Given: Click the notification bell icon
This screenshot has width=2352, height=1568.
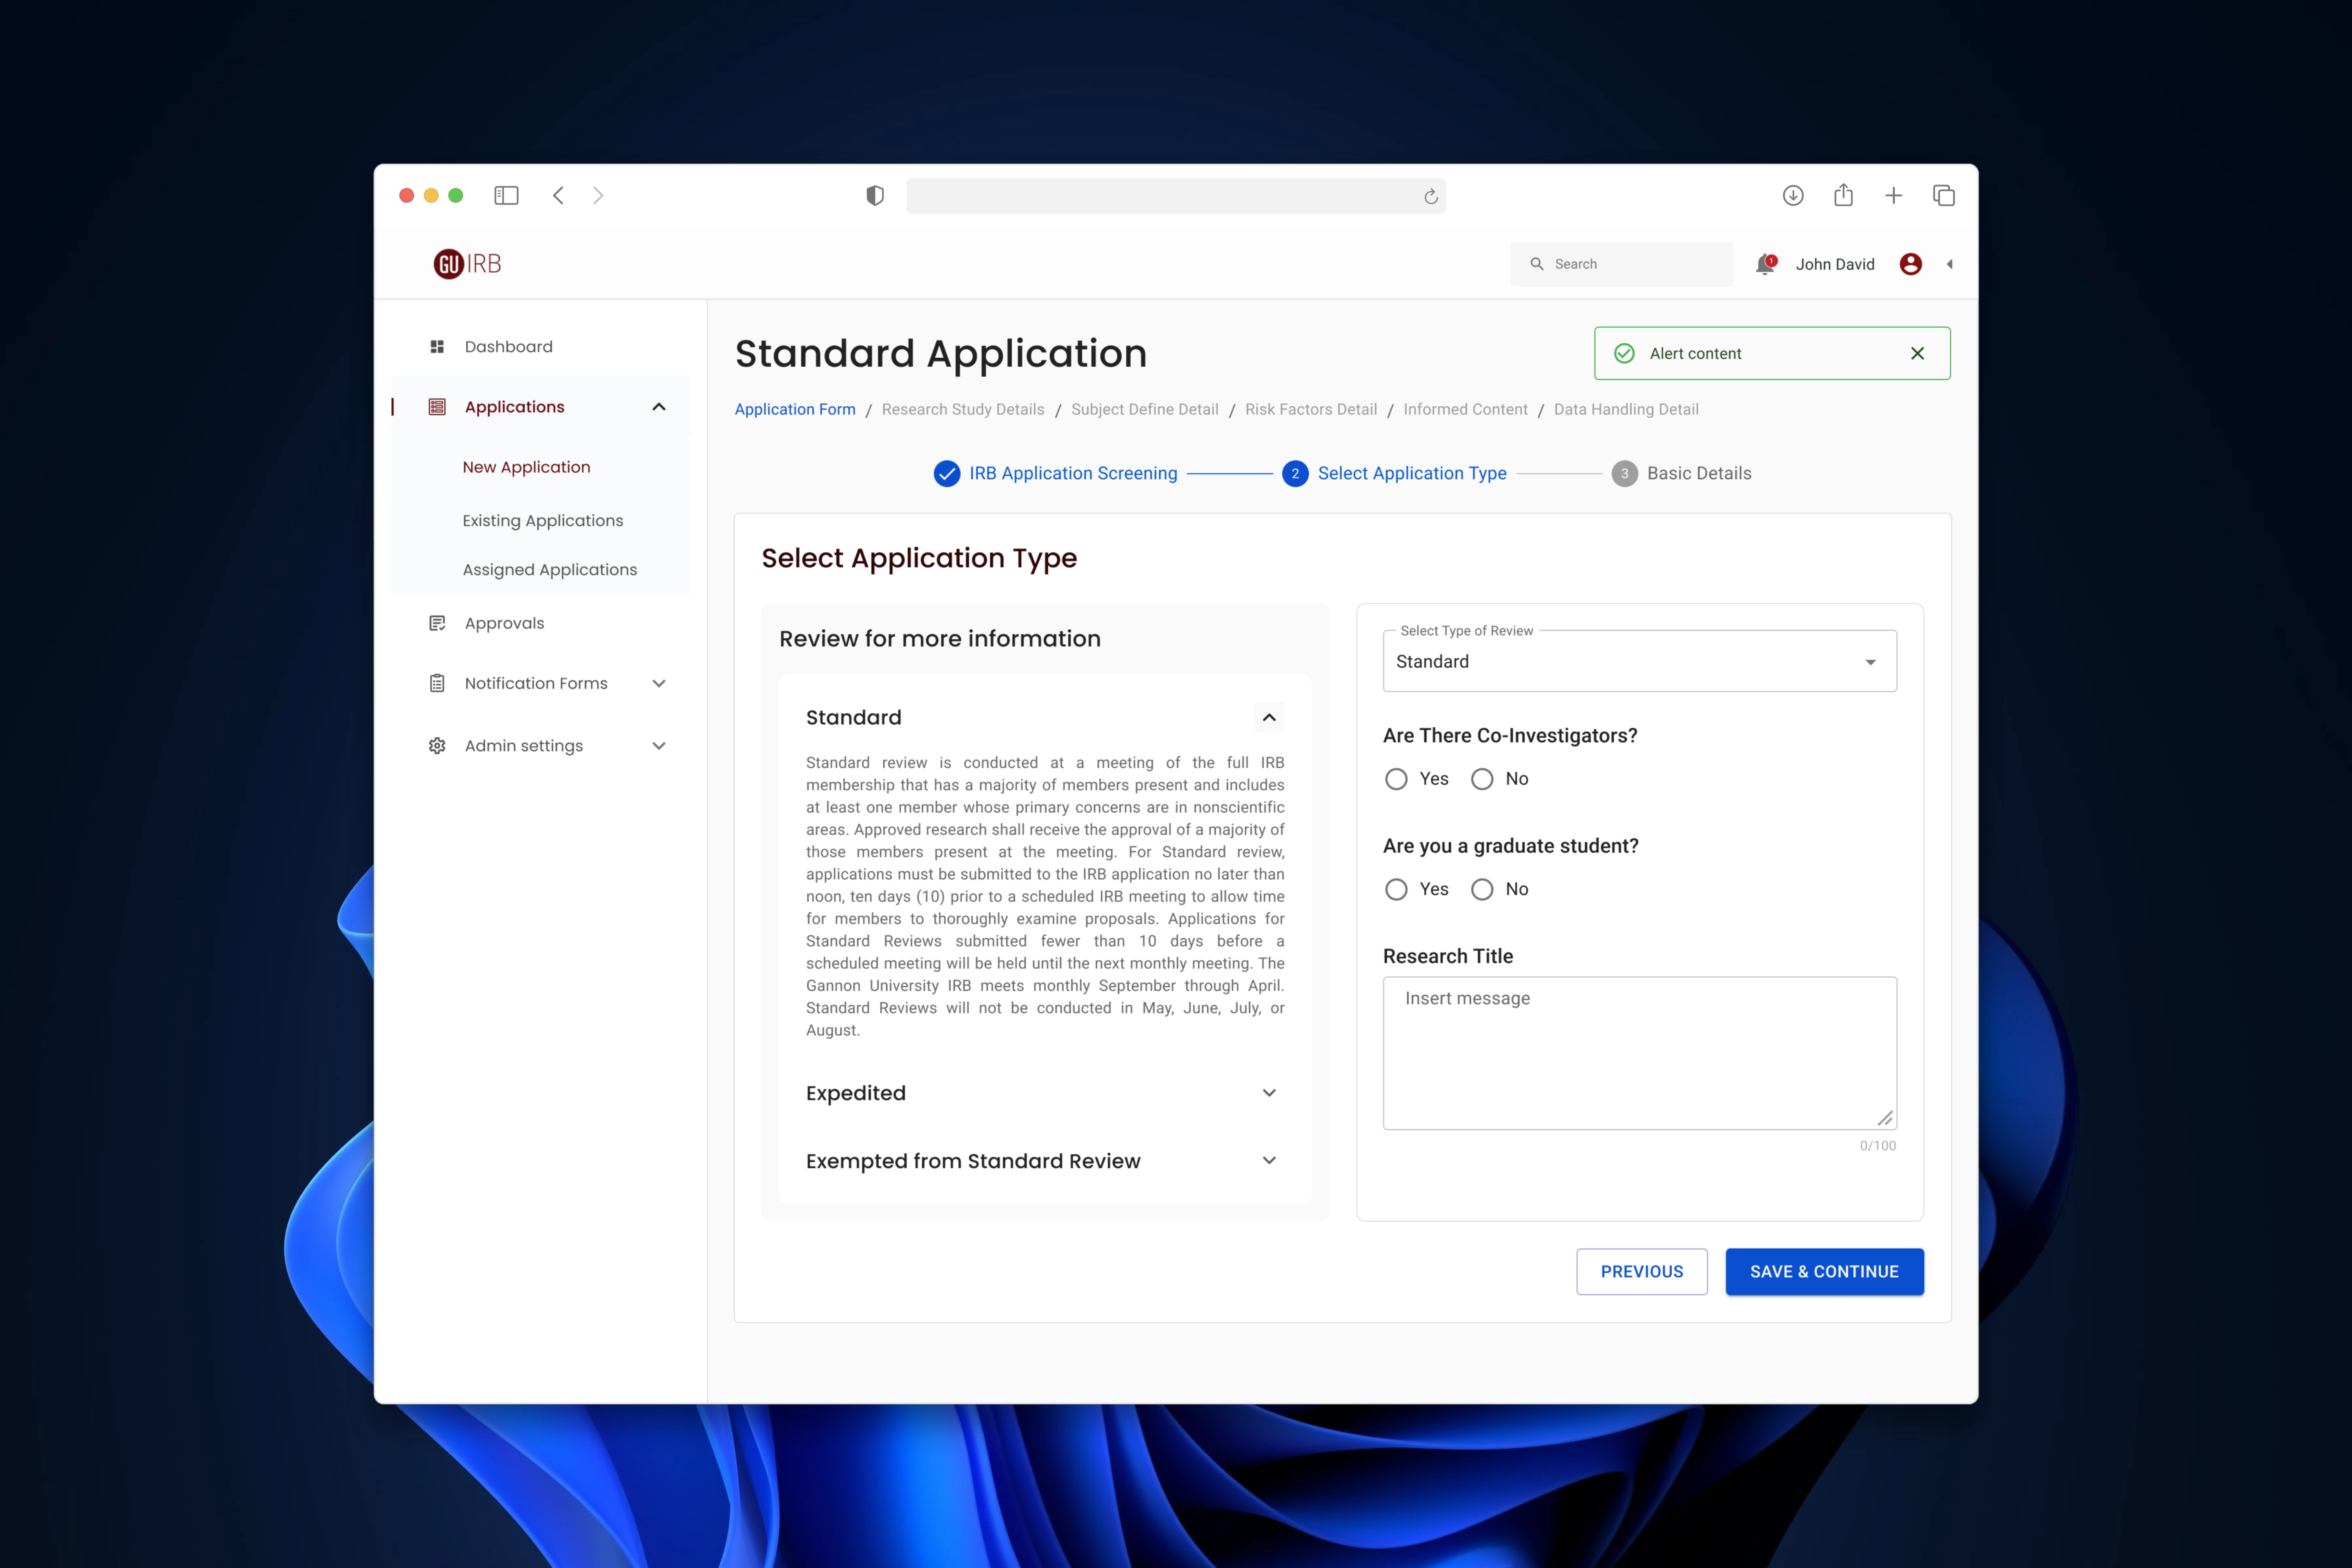Looking at the screenshot, I should 1764,264.
